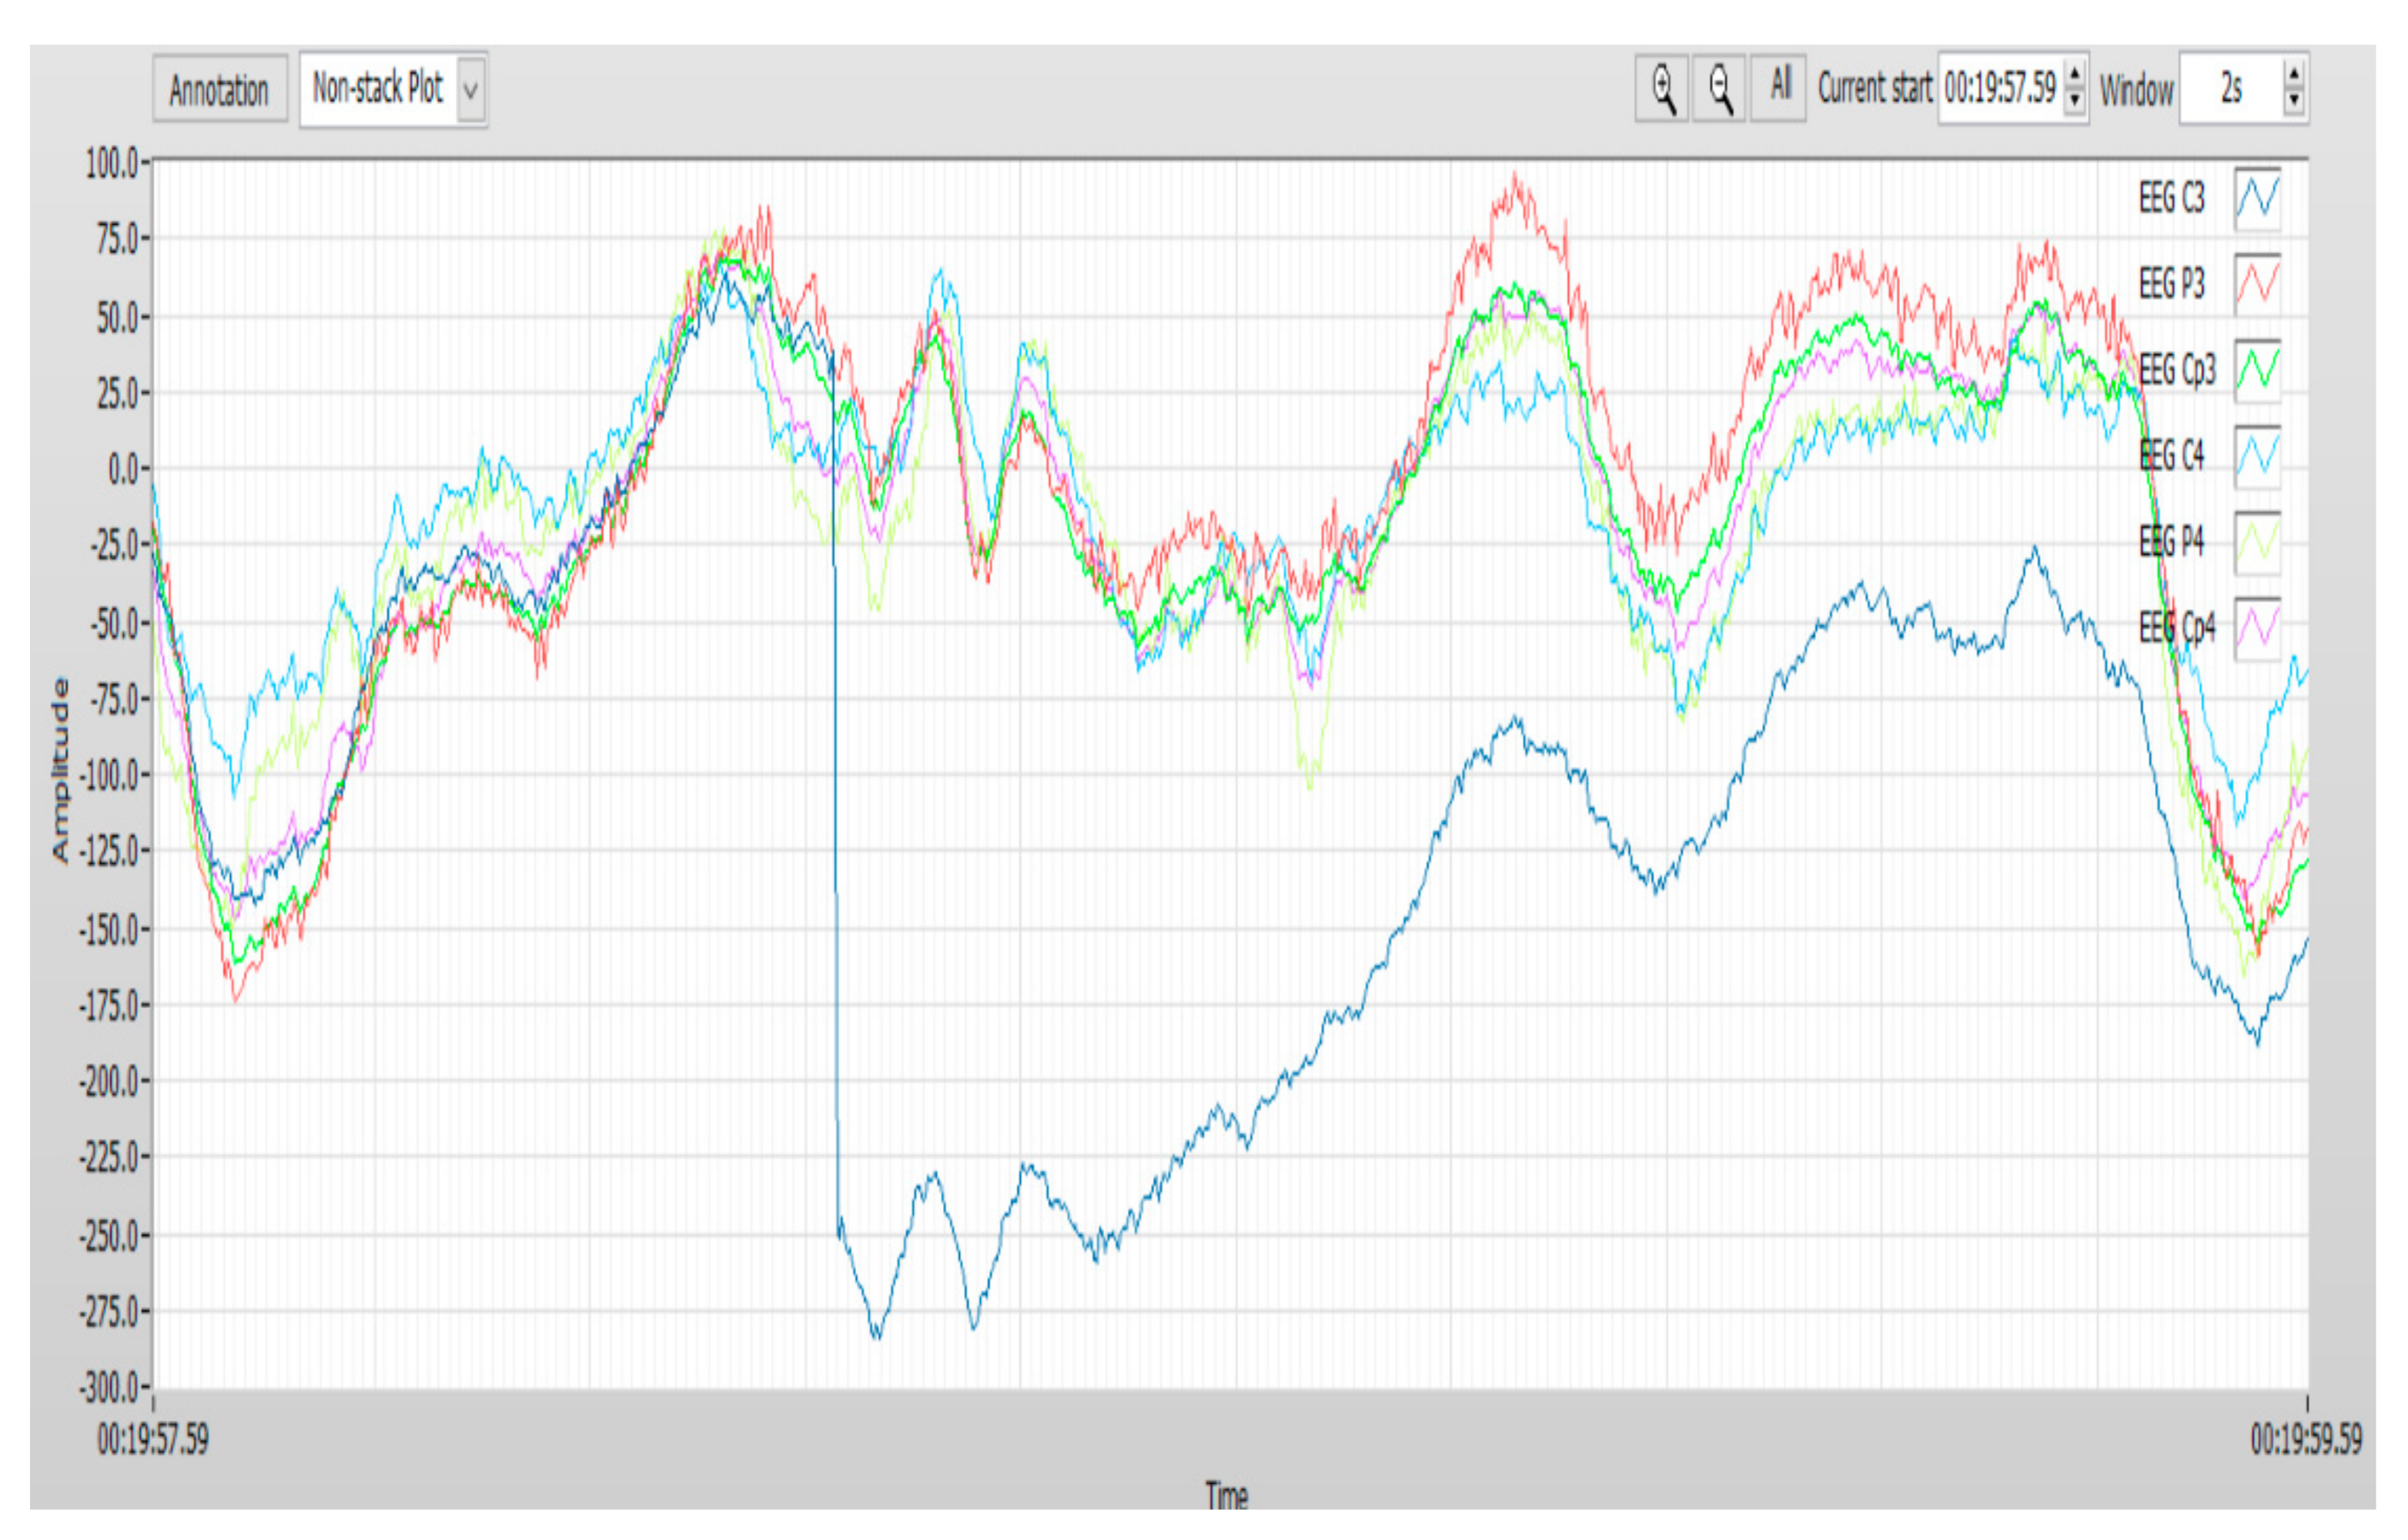Click the EEG P4 legend line icon
The width and height of the screenshot is (2408, 1540).
coord(2258,542)
